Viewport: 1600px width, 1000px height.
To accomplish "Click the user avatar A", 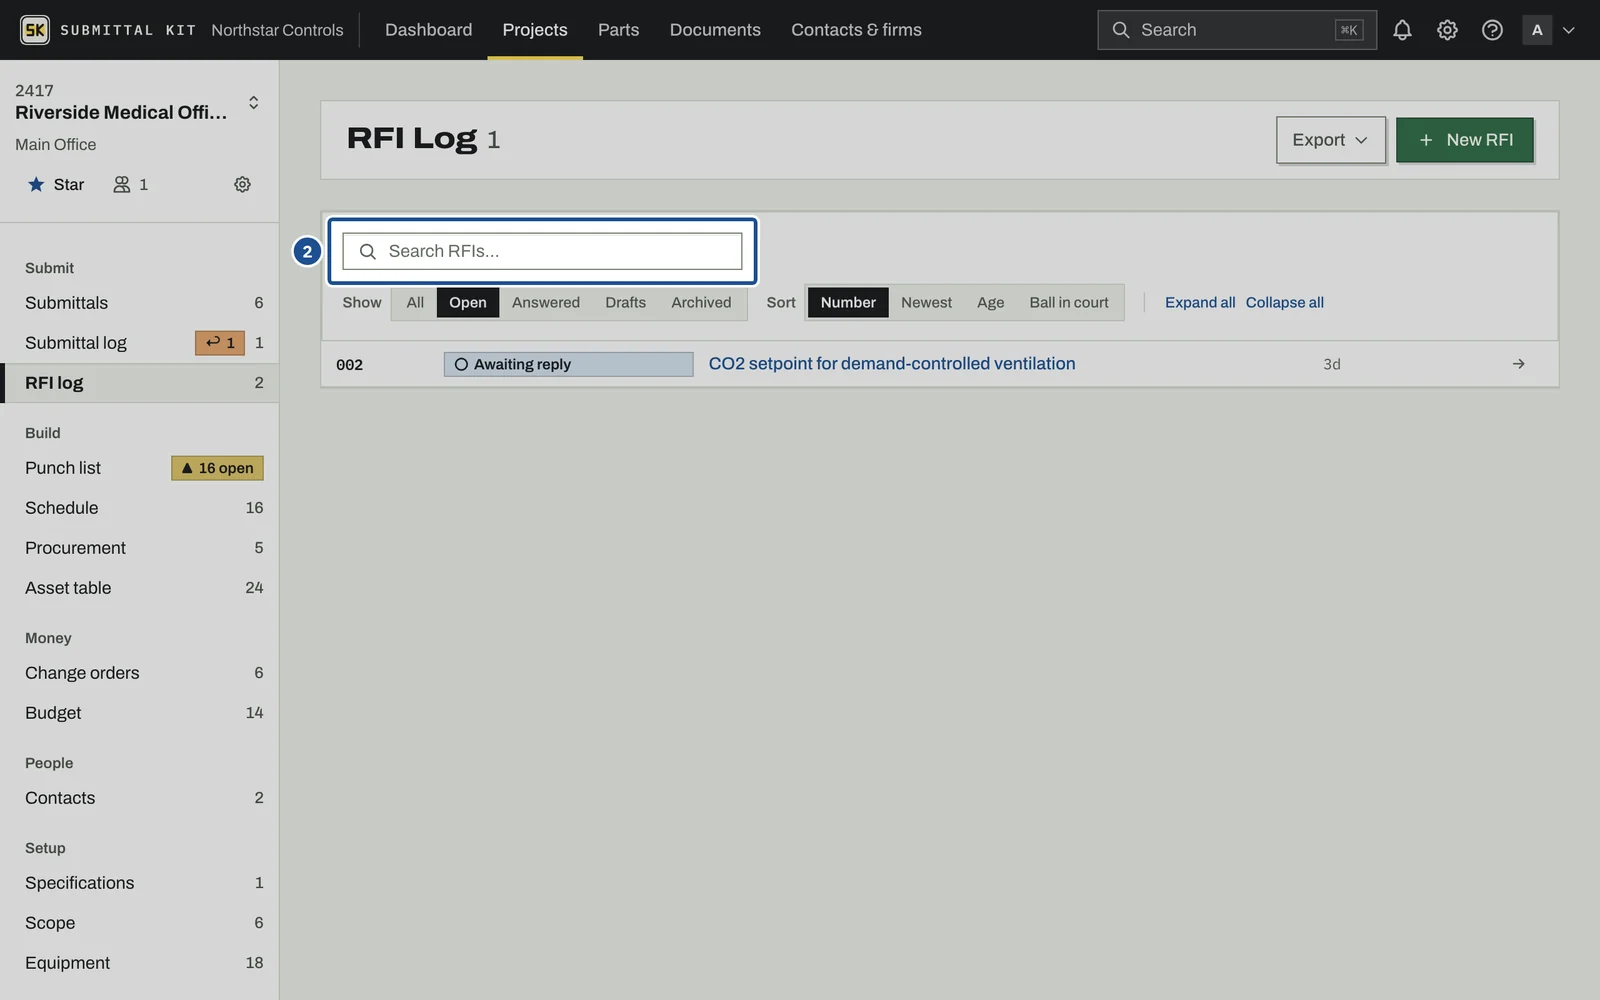I will point(1537,30).
